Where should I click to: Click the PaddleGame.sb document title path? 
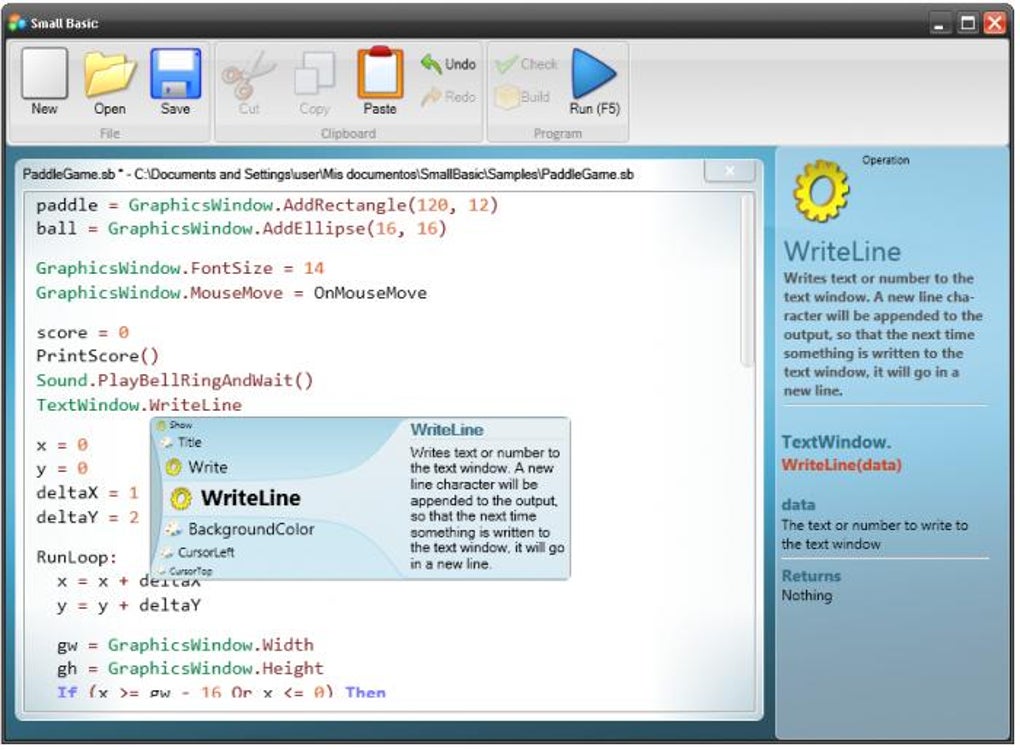point(328,174)
